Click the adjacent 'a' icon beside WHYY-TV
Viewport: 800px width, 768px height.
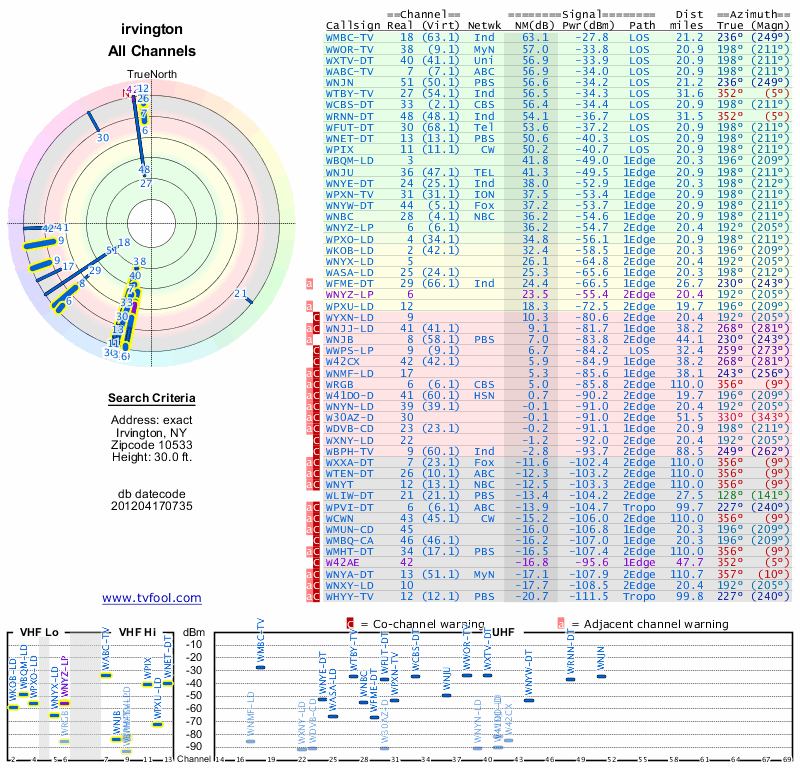(x=309, y=597)
